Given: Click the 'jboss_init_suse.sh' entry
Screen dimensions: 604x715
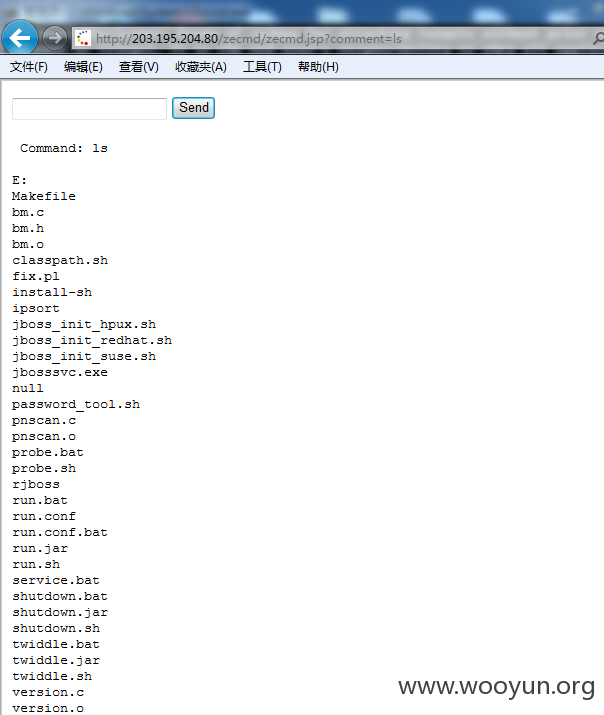Looking at the screenshot, I should pos(84,356).
